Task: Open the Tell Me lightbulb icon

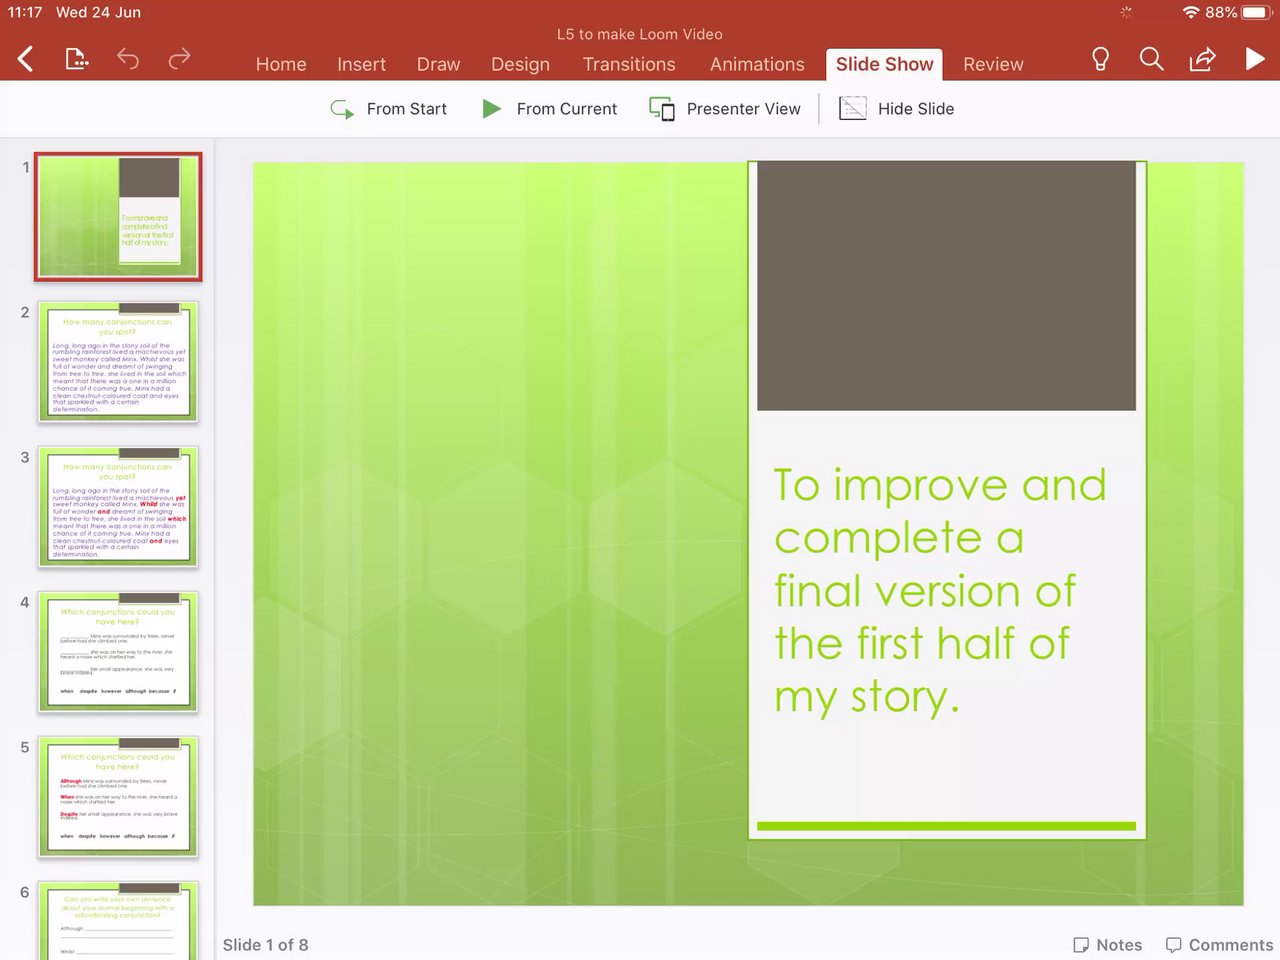Action: pyautogui.click(x=1100, y=59)
